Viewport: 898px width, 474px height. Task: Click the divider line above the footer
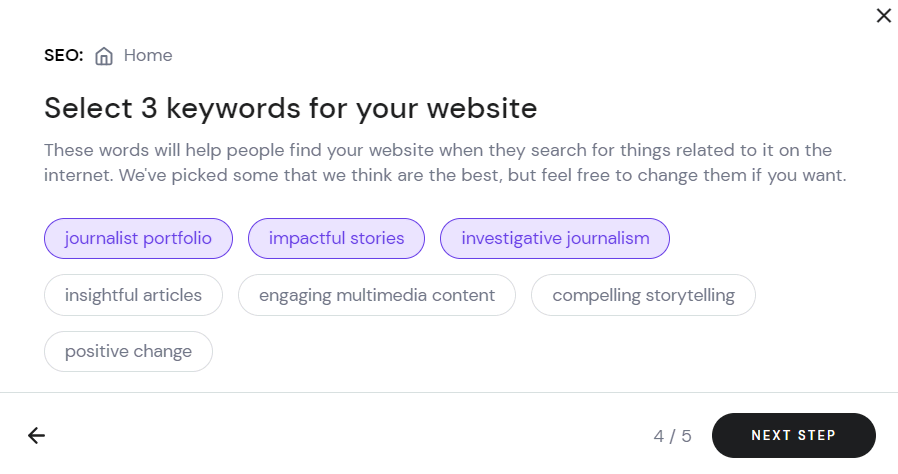(x=449, y=393)
